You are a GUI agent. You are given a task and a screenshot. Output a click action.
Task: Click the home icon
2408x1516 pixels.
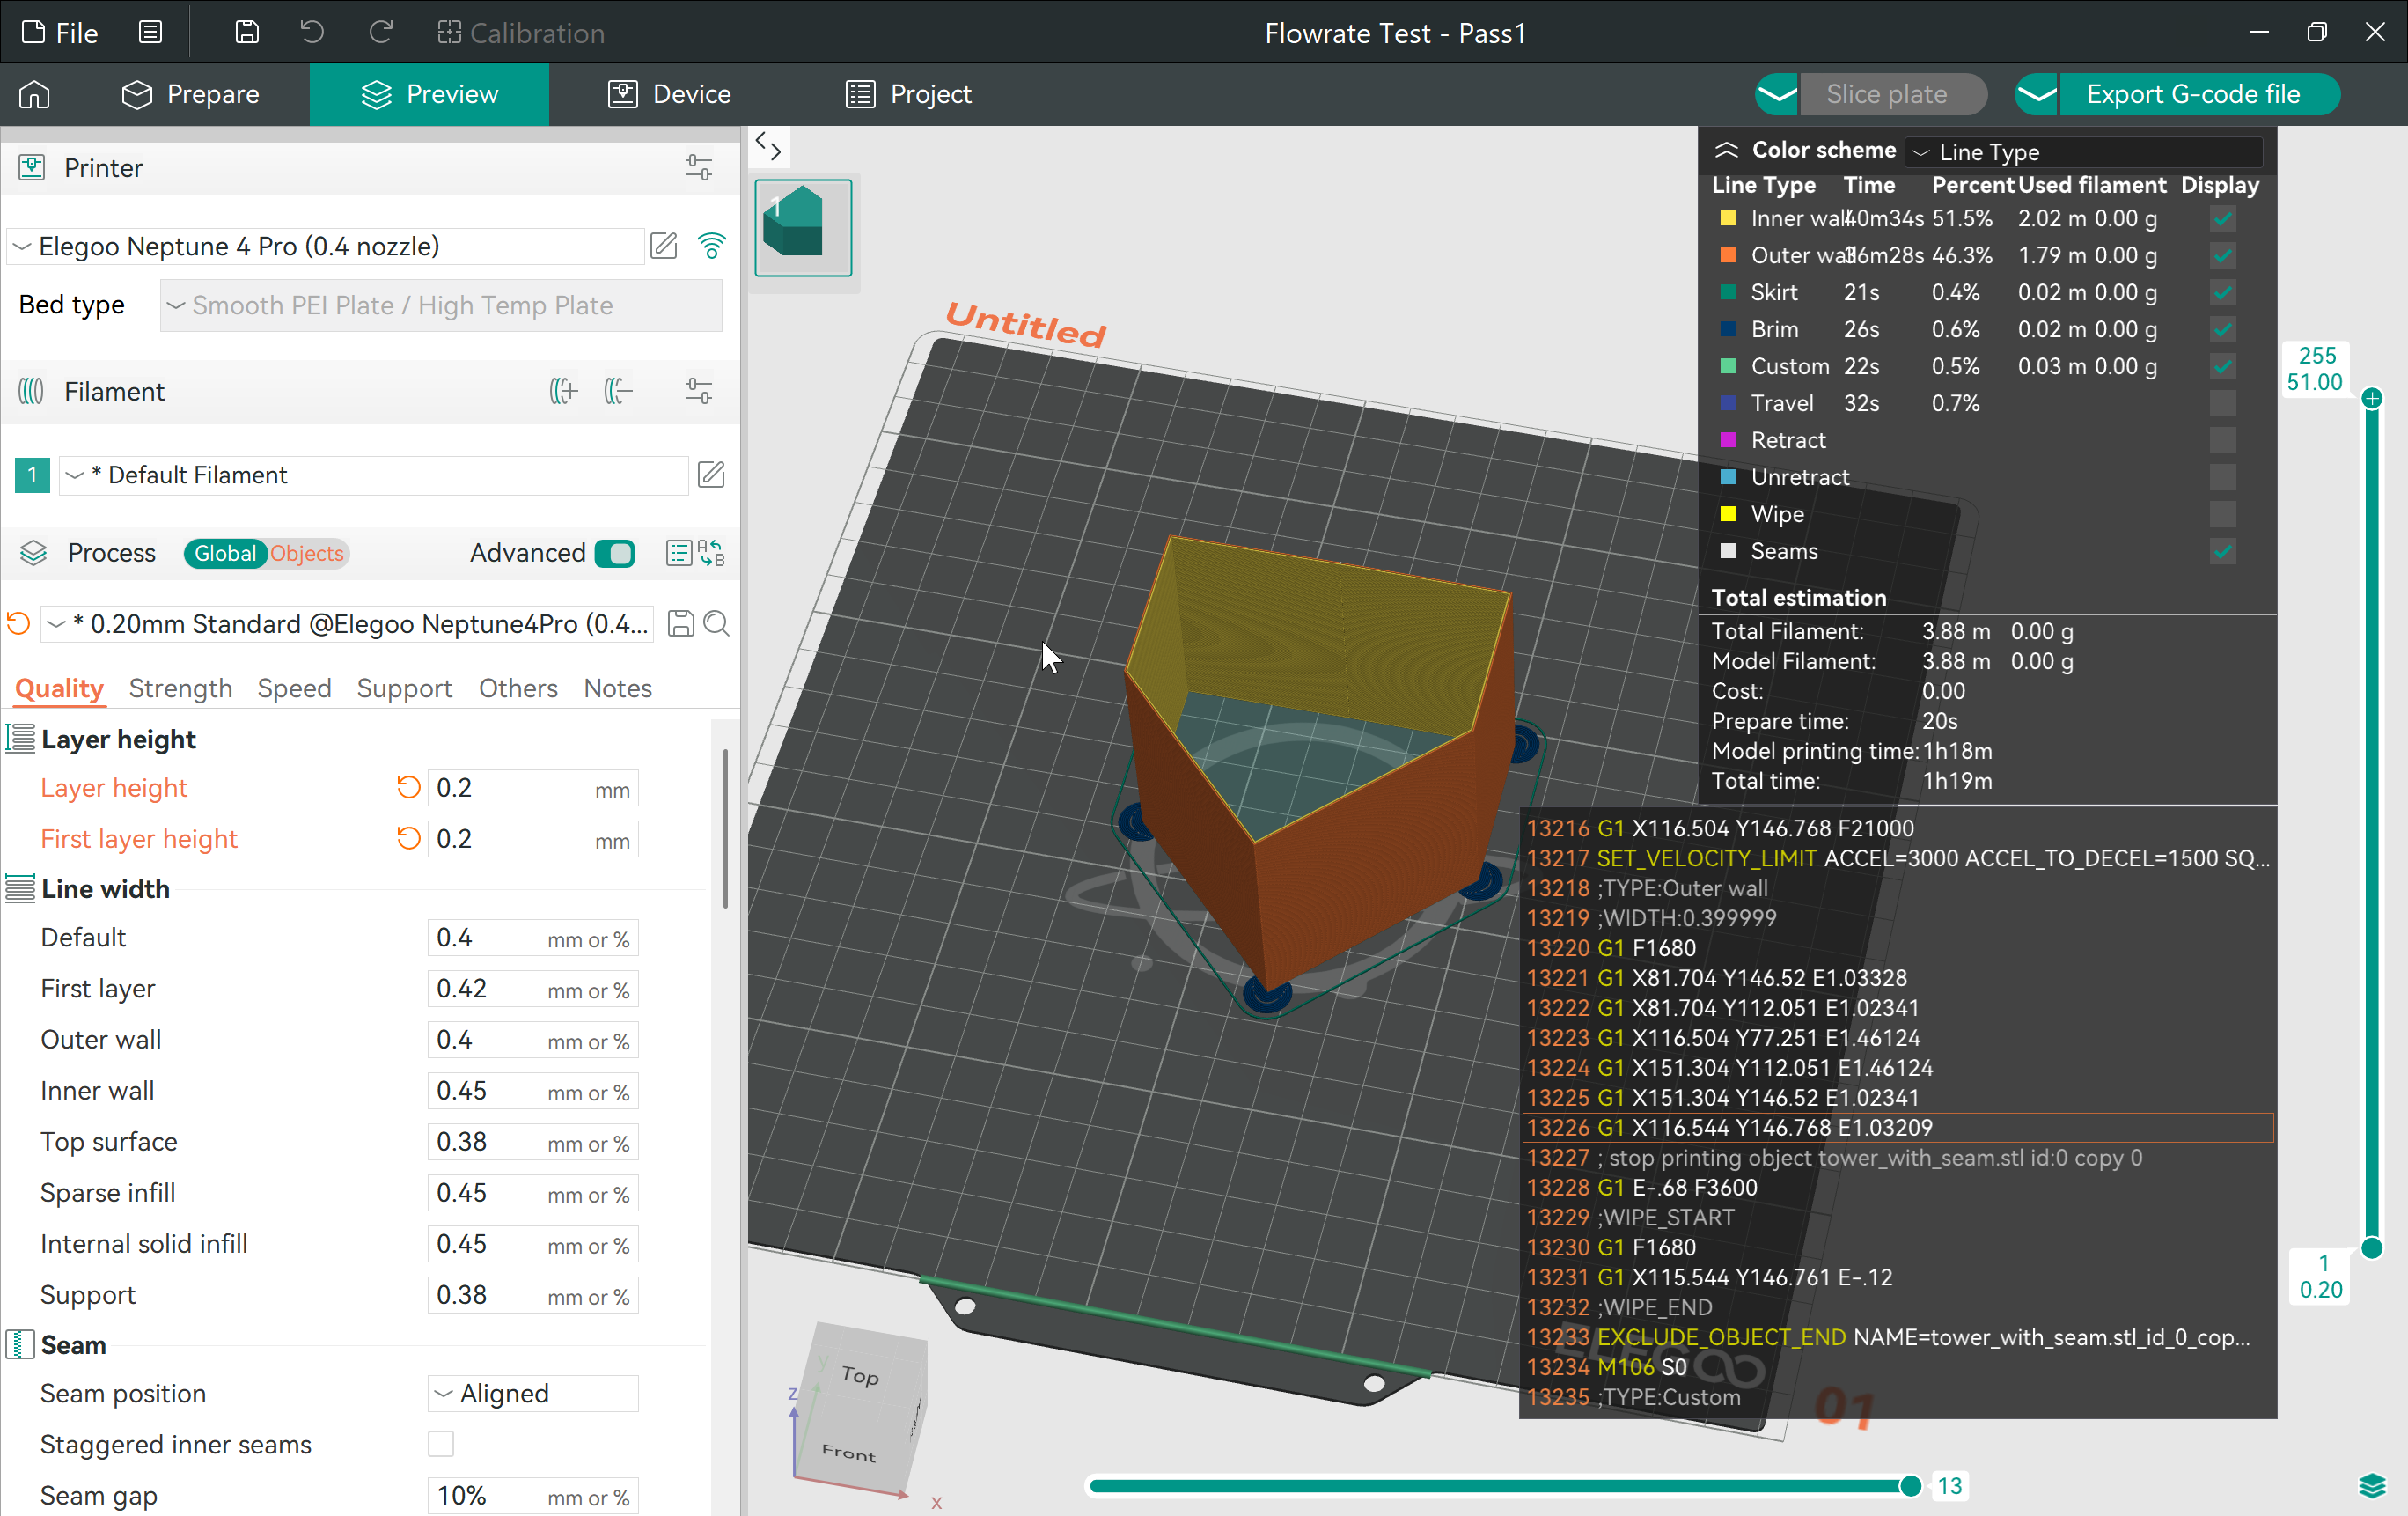[34, 94]
